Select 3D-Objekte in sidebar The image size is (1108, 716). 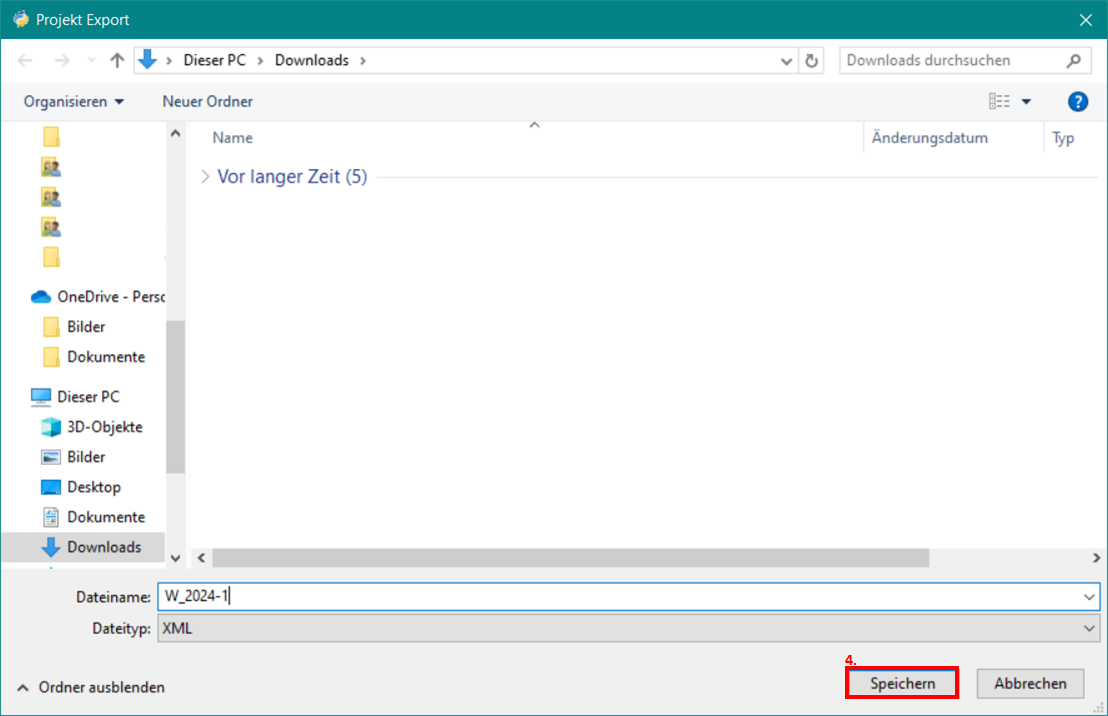[104, 427]
